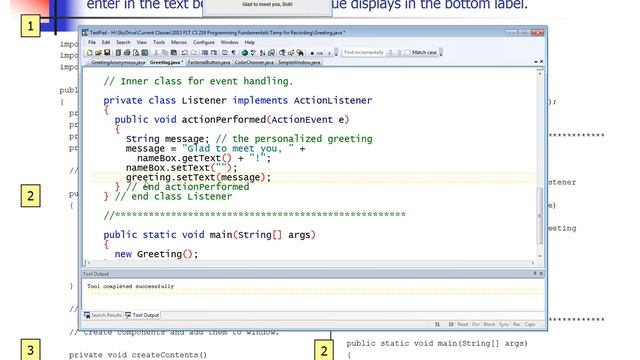Open the Search menu
The height and width of the screenshot is (360, 640).
pyautogui.click(x=123, y=42)
